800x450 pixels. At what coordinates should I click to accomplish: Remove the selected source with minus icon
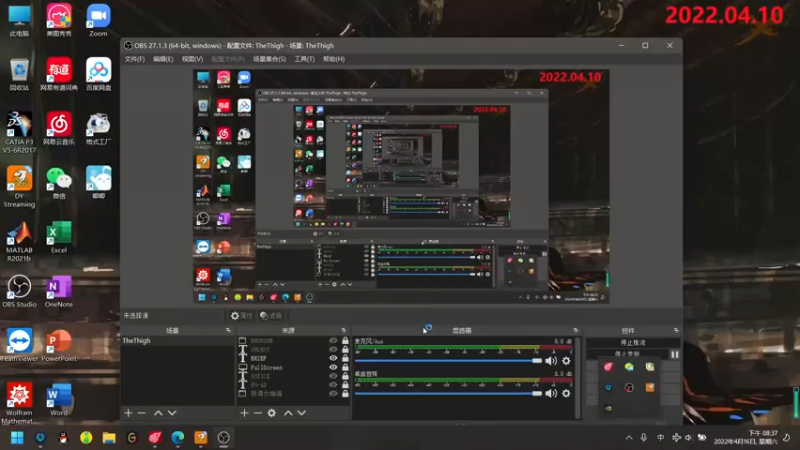click(258, 413)
